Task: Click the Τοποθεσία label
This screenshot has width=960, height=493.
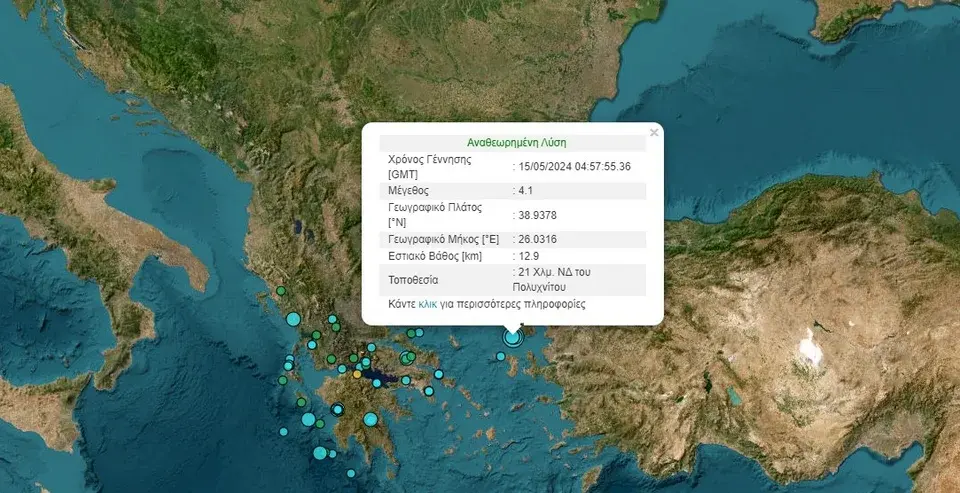Action: [413, 280]
